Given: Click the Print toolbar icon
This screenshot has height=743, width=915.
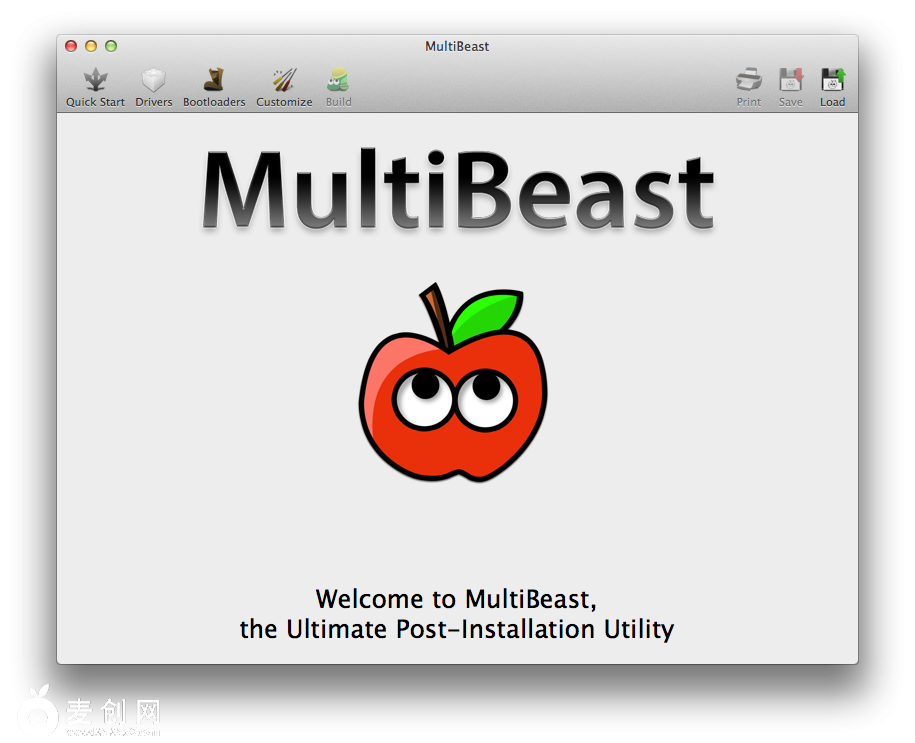Looking at the screenshot, I should pyautogui.click(x=748, y=85).
